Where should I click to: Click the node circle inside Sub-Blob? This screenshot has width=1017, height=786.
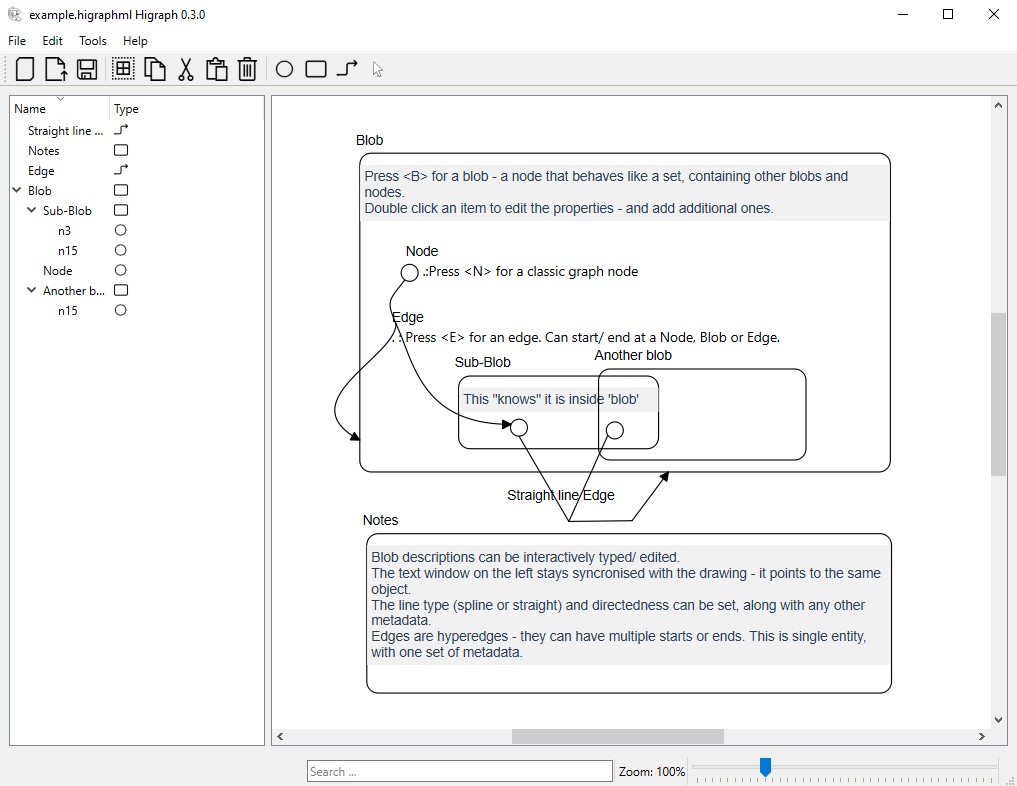(519, 427)
